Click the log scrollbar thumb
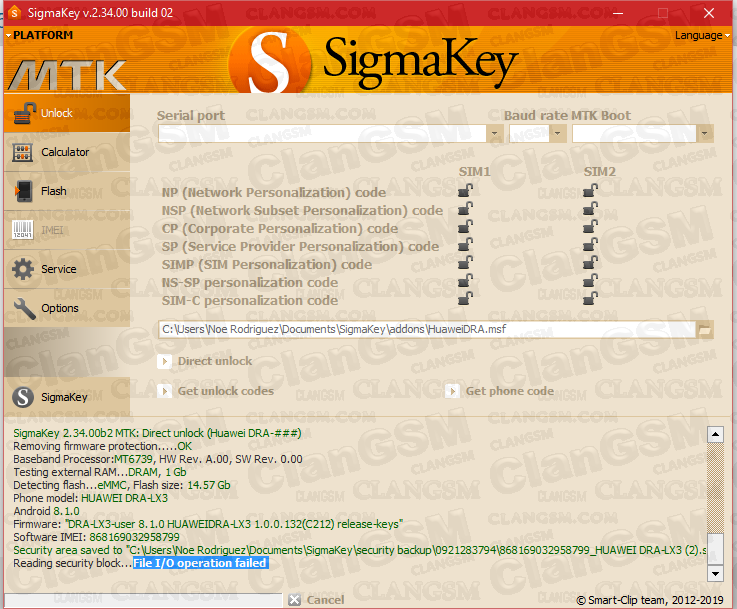This screenshot has height=609, width=737. tap(715, 548)
